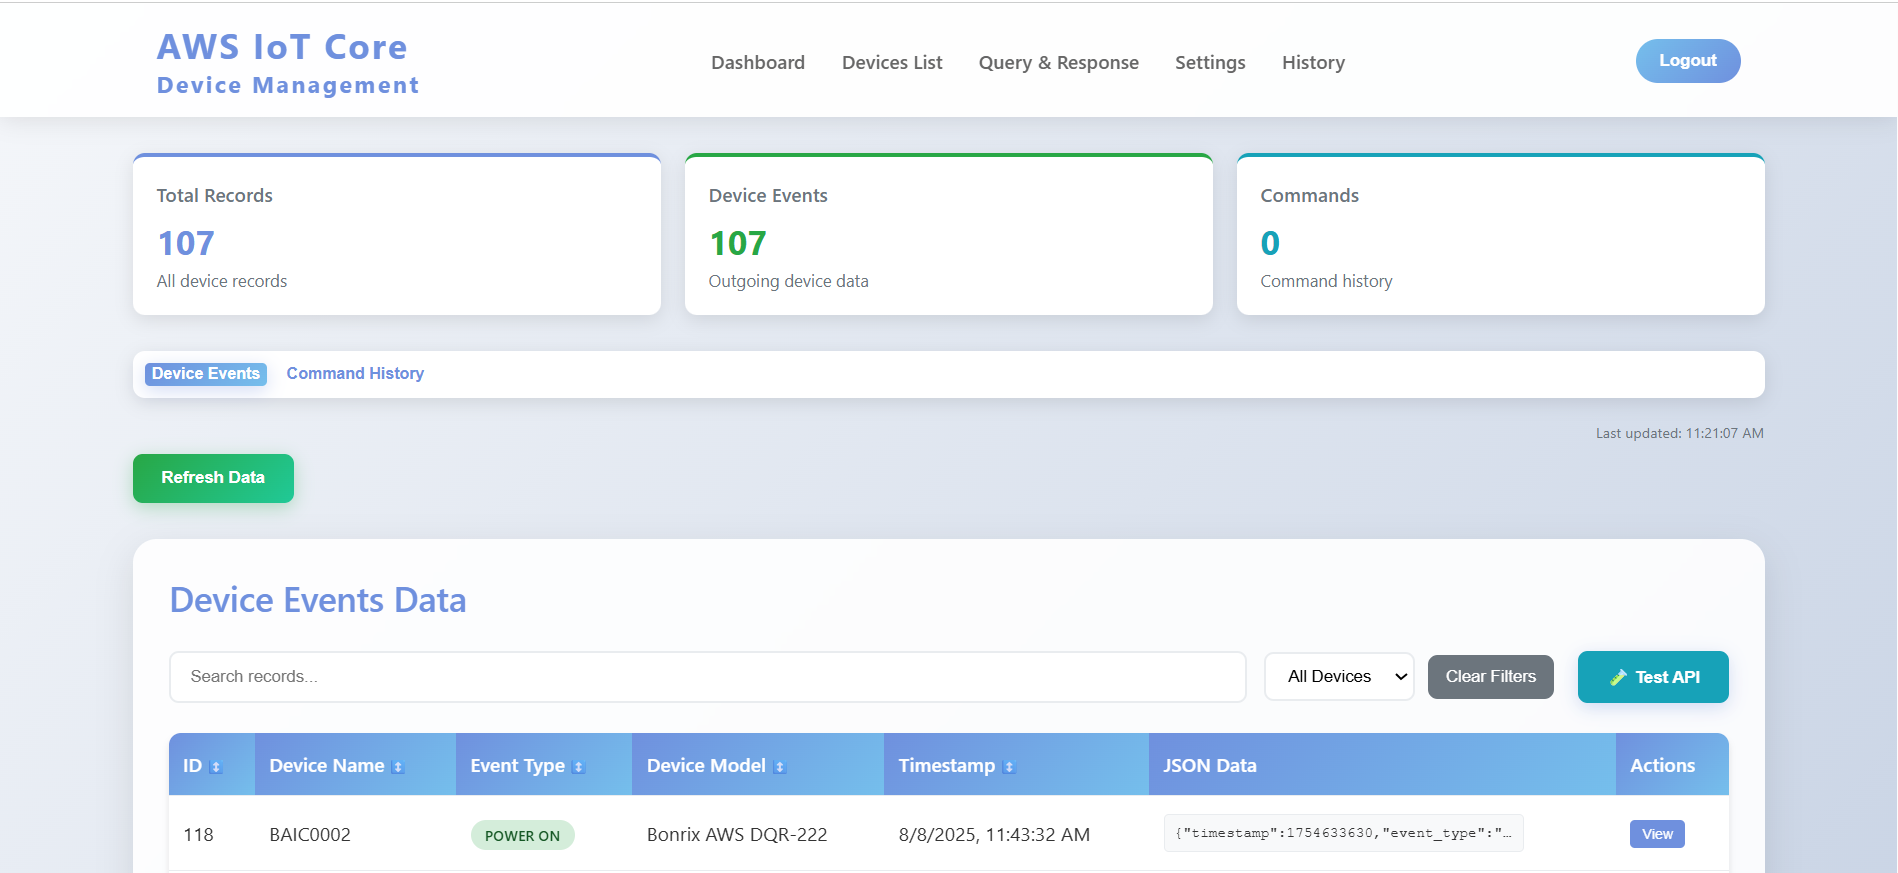This screenshot has width=1898, height=873.
Task: Open Dashboard from the navigation bar
Action: pyautogui.click(x=757, y=63)
